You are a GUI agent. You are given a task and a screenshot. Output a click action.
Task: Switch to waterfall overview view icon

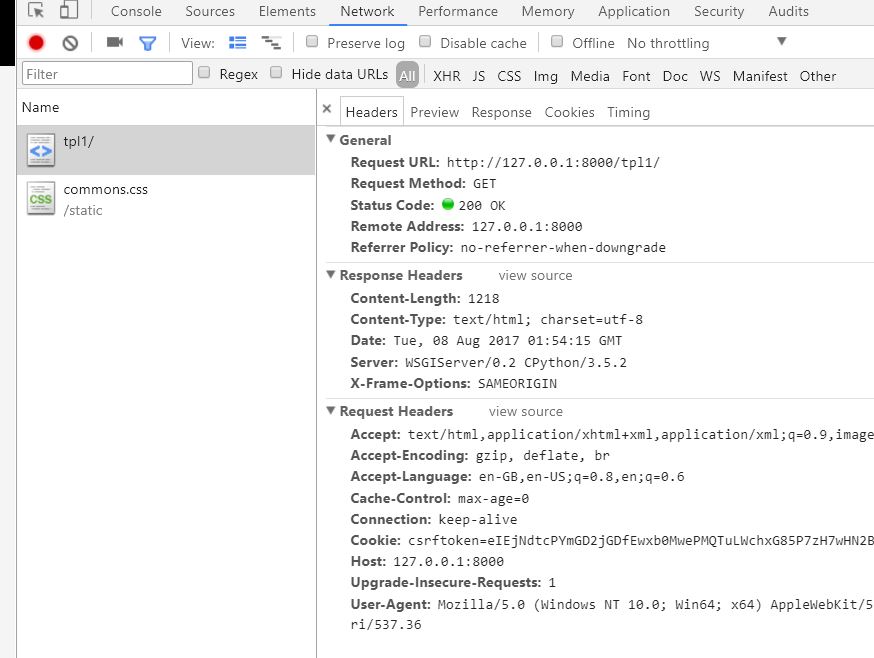tap(271, 42)
